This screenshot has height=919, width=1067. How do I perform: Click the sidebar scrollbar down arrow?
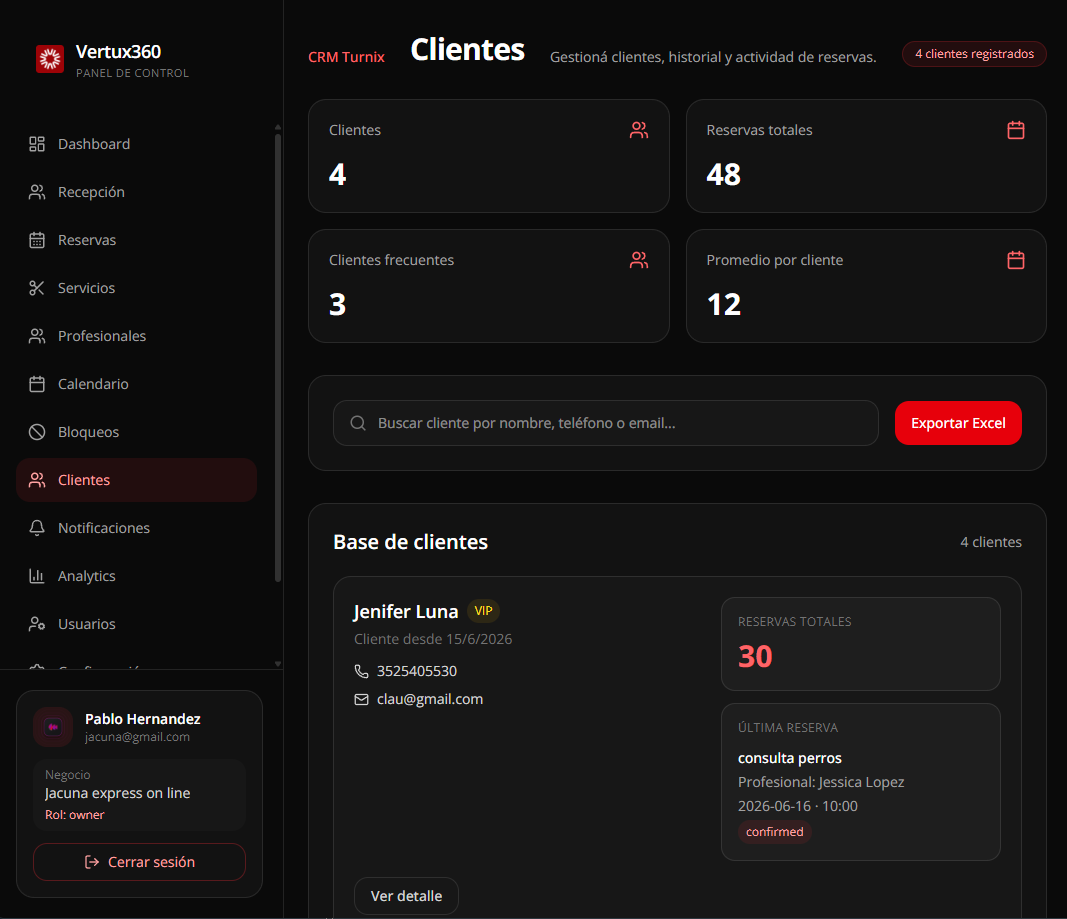[x=278, y=664]
